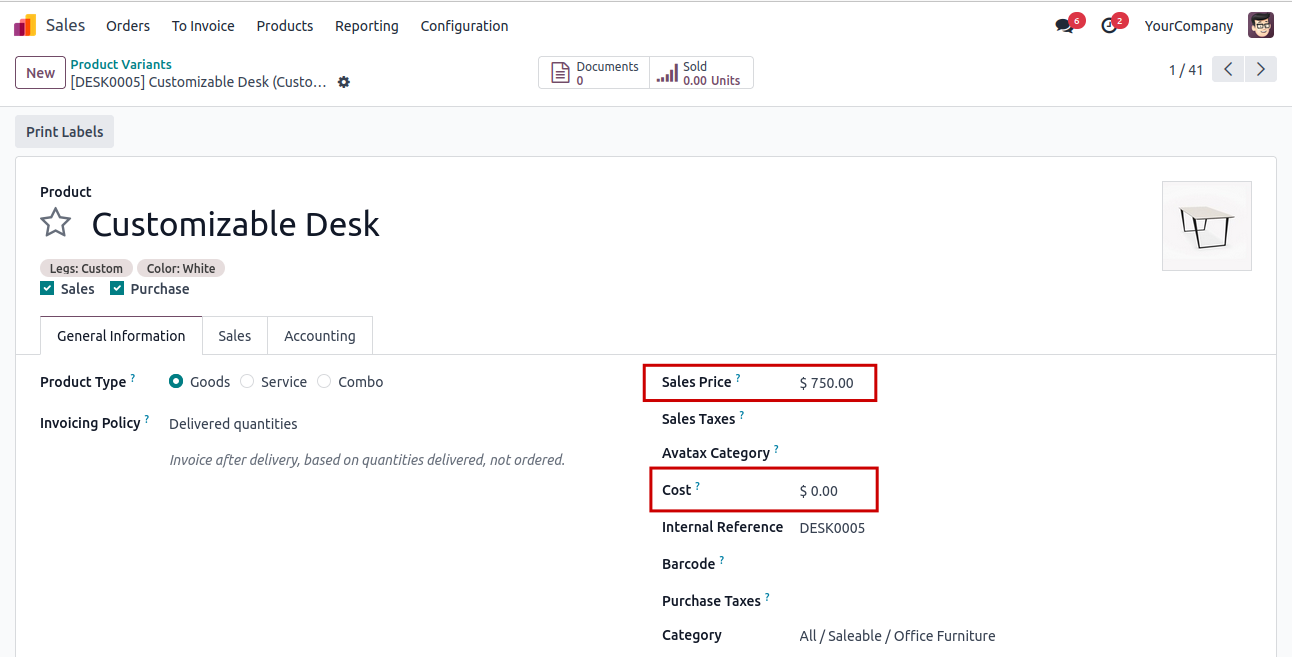Screen dimensions: 1292x657
Task: Toggle the Sales checkbox
Action: pos(47,289)
